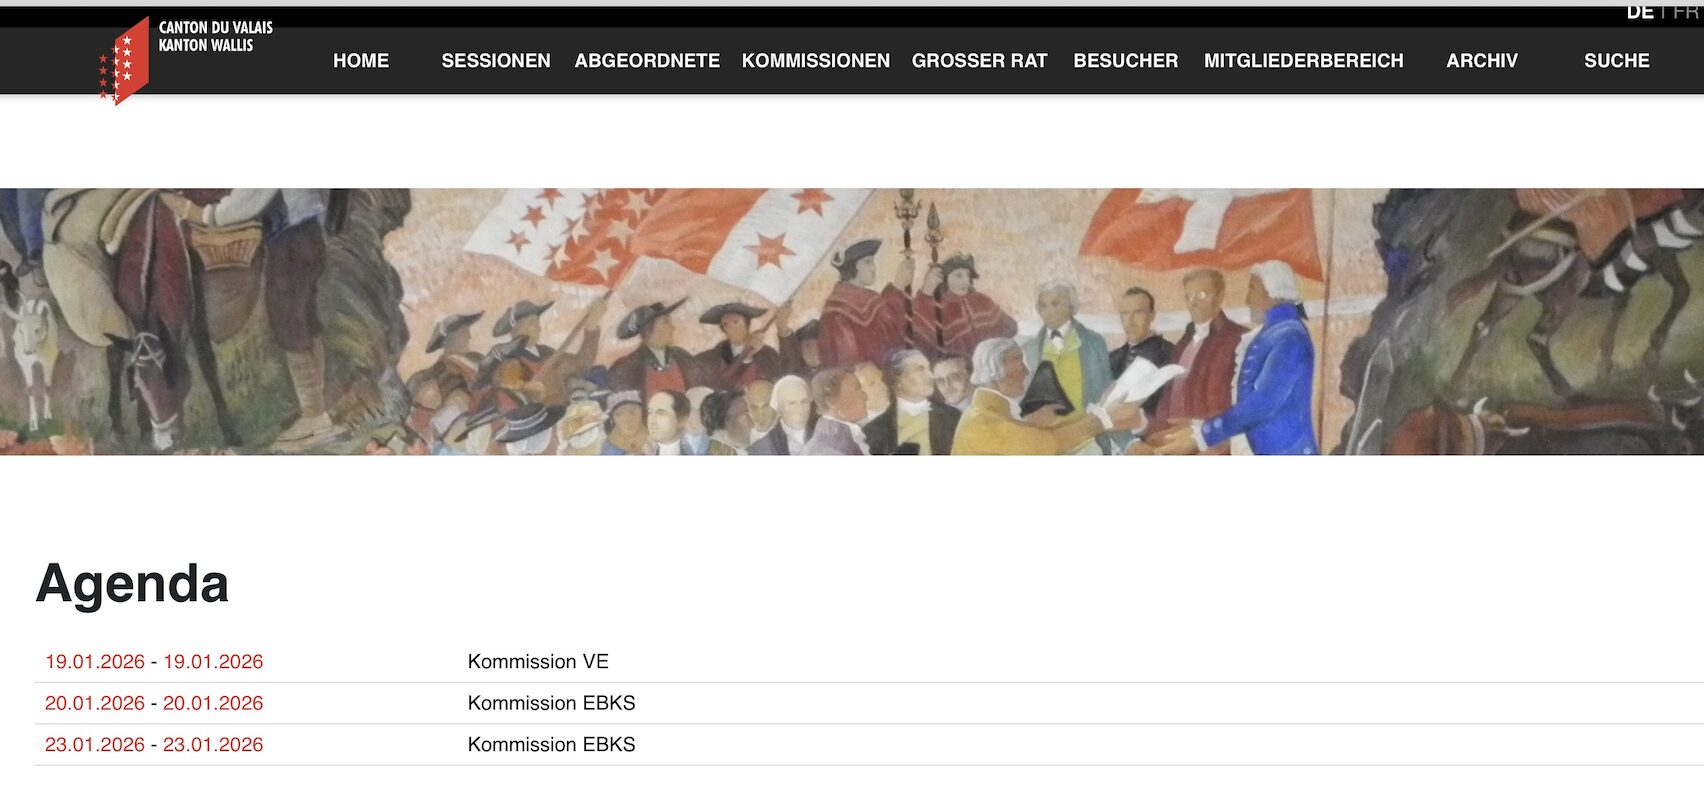Open the HOME menu item
The width and height of the screenshot is (1704, 800).
click(x=361, y=61)
